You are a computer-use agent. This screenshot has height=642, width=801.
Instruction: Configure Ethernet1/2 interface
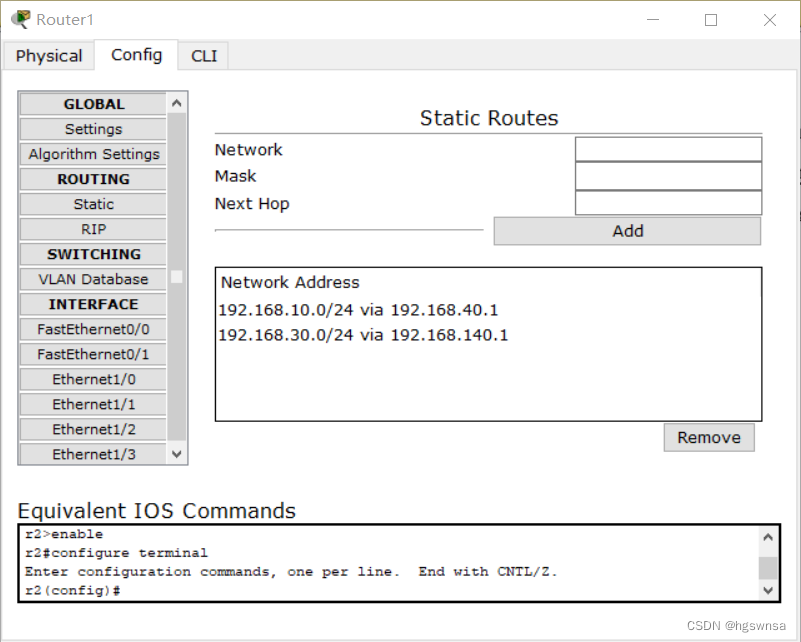pos(93,430)
